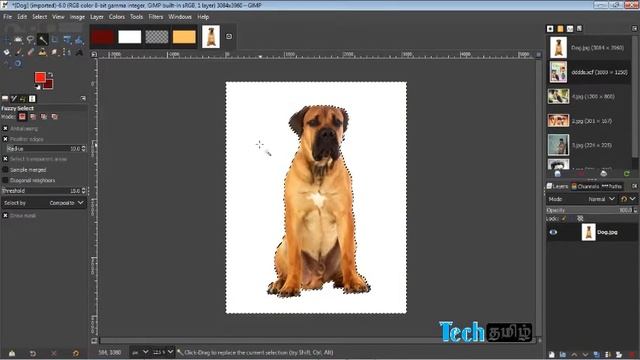Toggle the Quick Mask button below canvas

pyautogui.click(x=94, y=341)
